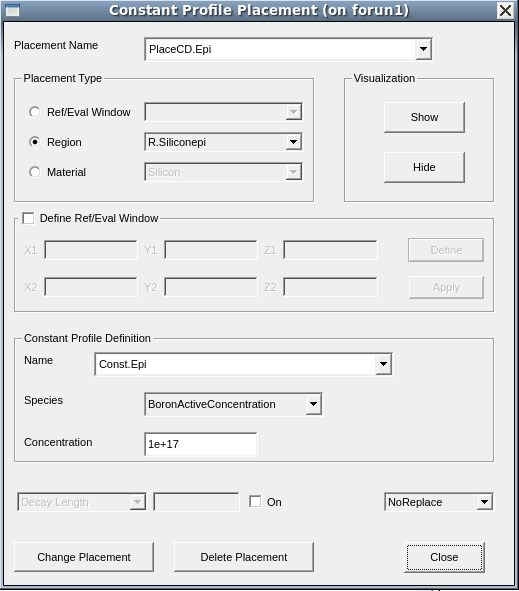Click the Change Placement button
The height and width of the screenshot is (591, 519).
point(84,557)
